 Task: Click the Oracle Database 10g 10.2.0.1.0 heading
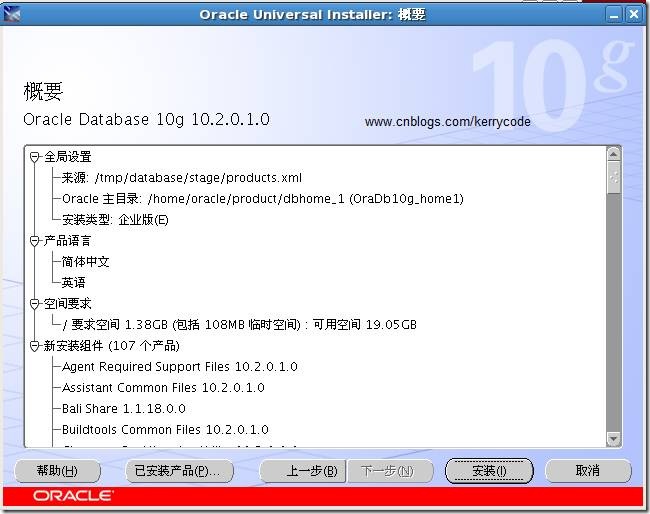[147, 119]
